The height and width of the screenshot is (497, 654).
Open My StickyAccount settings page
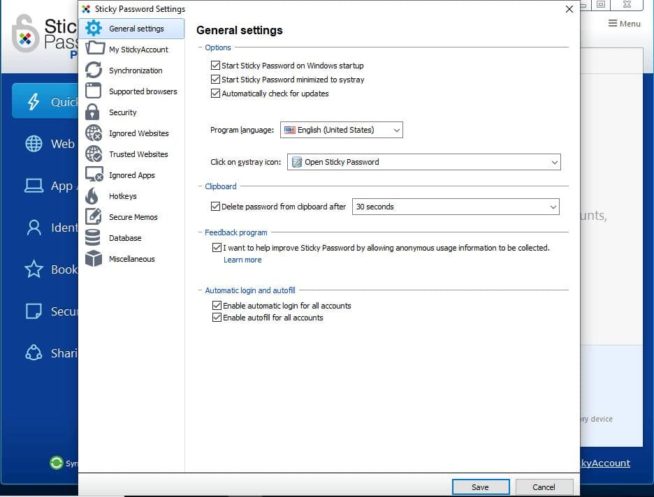tap(132, 49)
